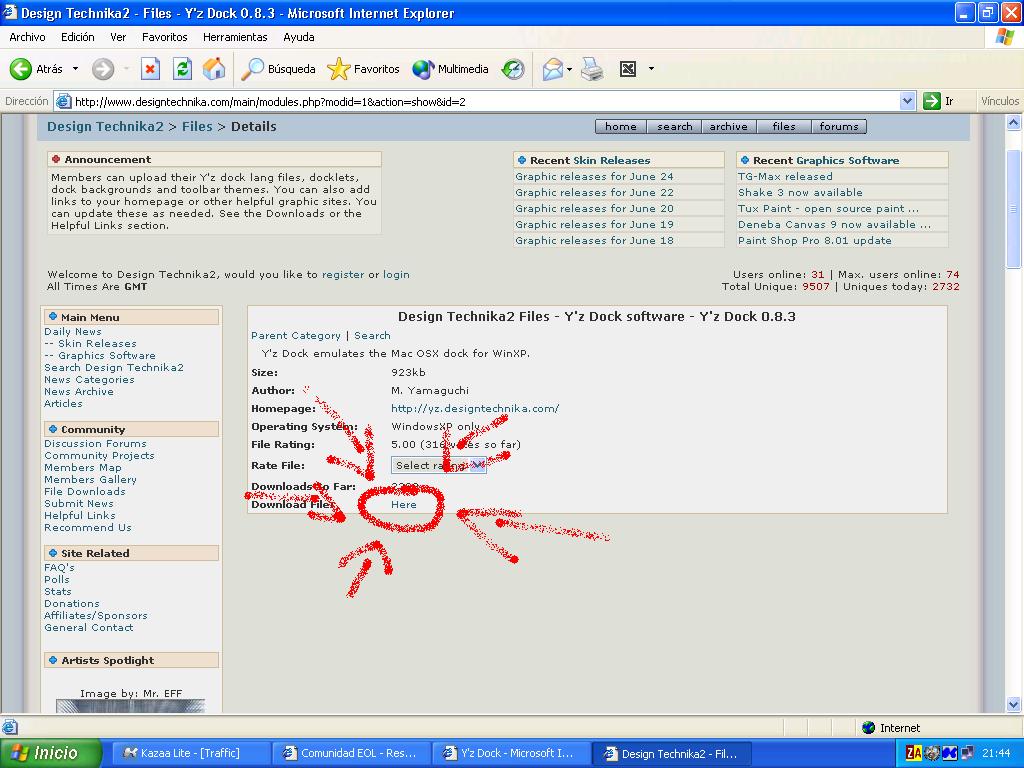Image resolution: width=1024 pixels, height=768 pixels.
Task: Open Multimedia toolbar panel
Action: (x=451, y=69)
